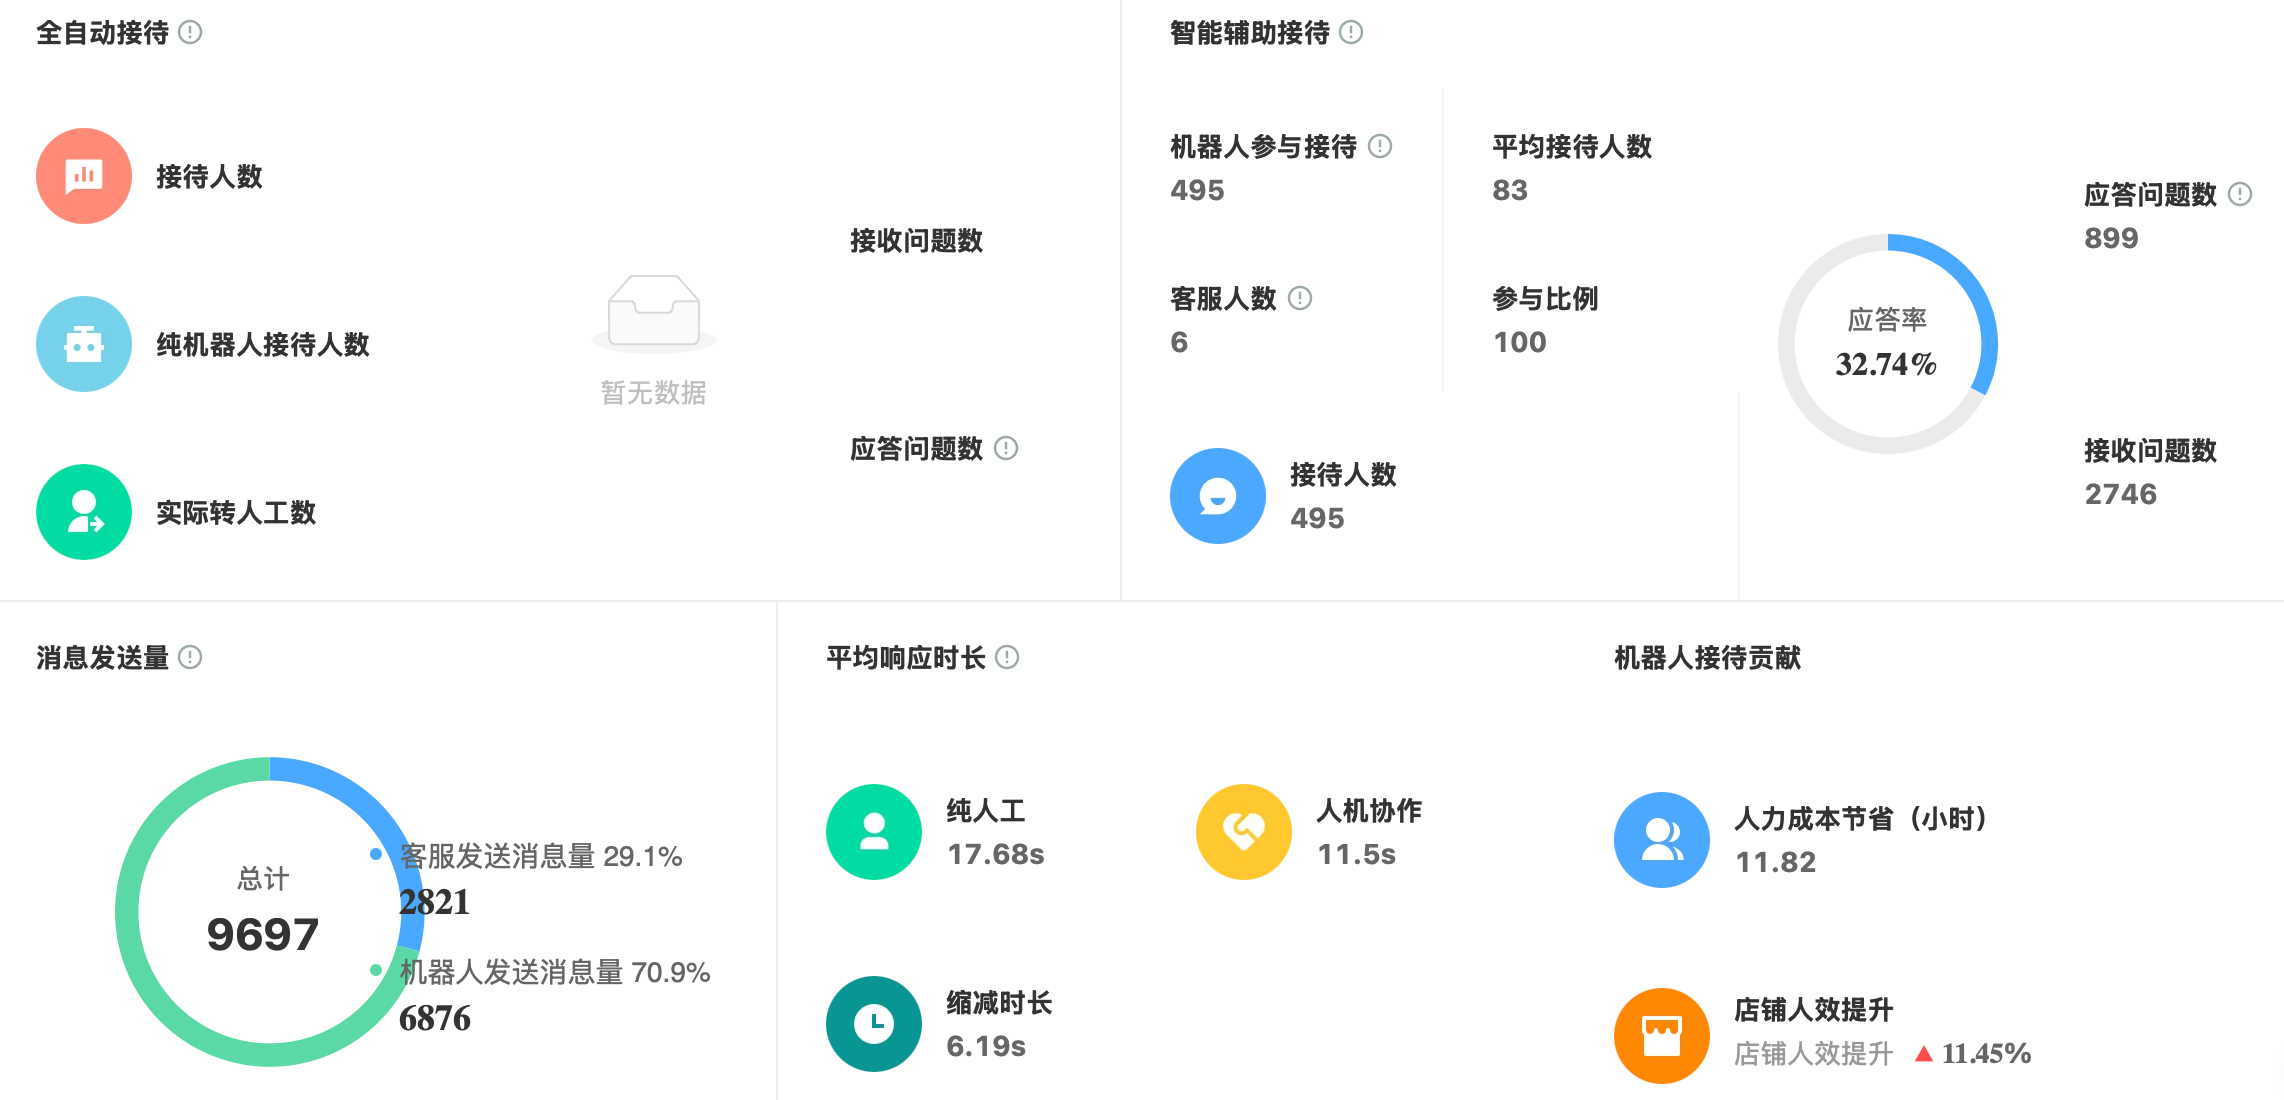Click the yellow 人机协作 collaboration icon

click(x=1243, y=832)
